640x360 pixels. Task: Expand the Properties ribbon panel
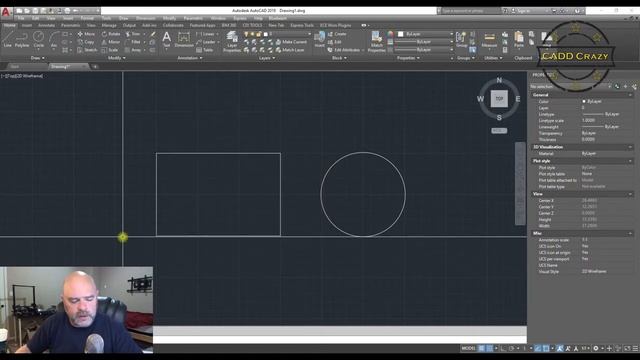click(x=408, y=58)
